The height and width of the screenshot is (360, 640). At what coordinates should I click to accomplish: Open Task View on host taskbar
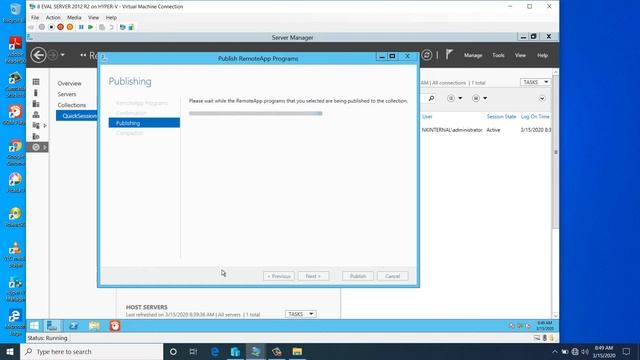[x=193, y=351]
